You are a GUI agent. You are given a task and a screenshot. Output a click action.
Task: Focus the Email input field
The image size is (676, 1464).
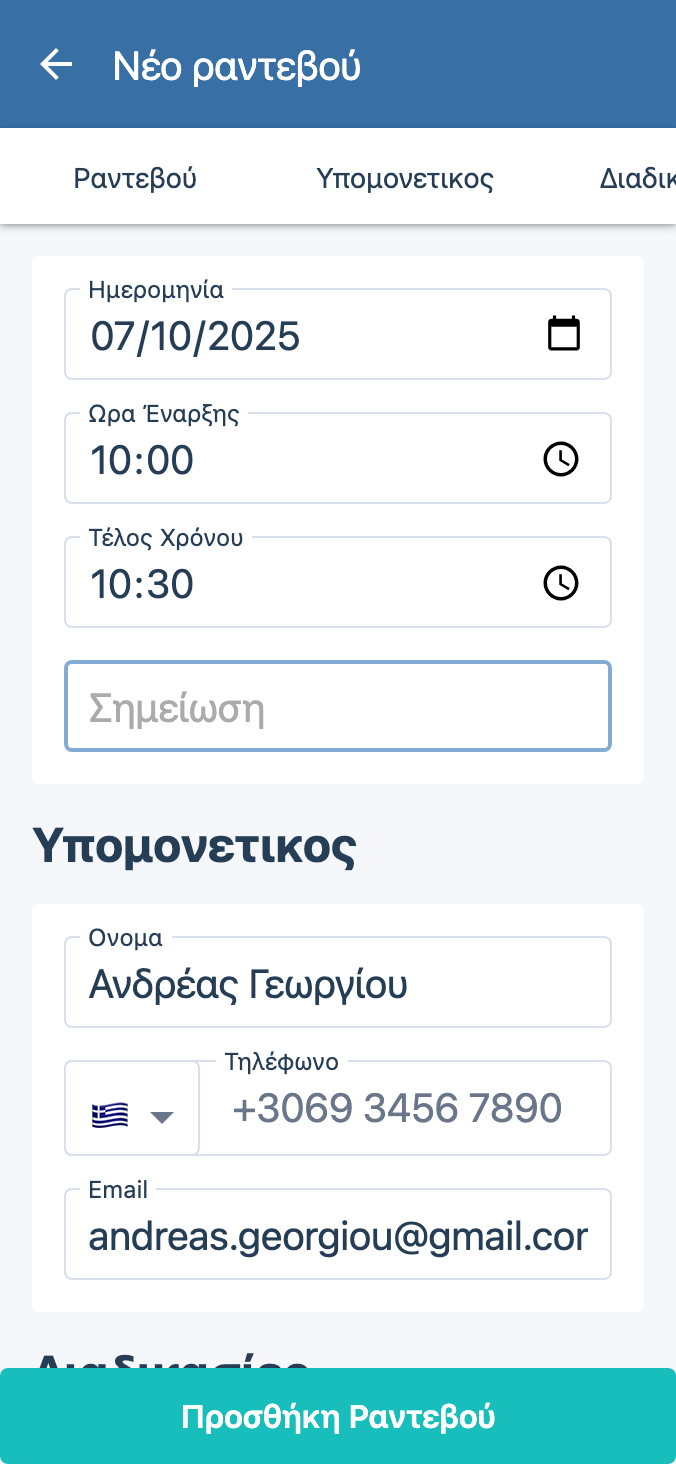point(338,1237)
